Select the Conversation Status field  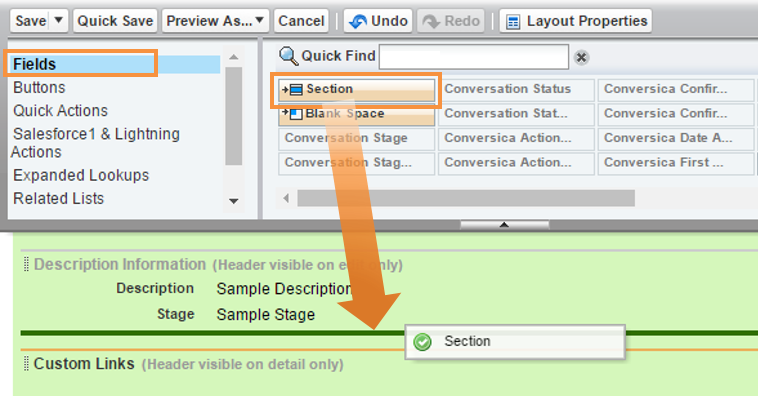(x=516, y=89)
